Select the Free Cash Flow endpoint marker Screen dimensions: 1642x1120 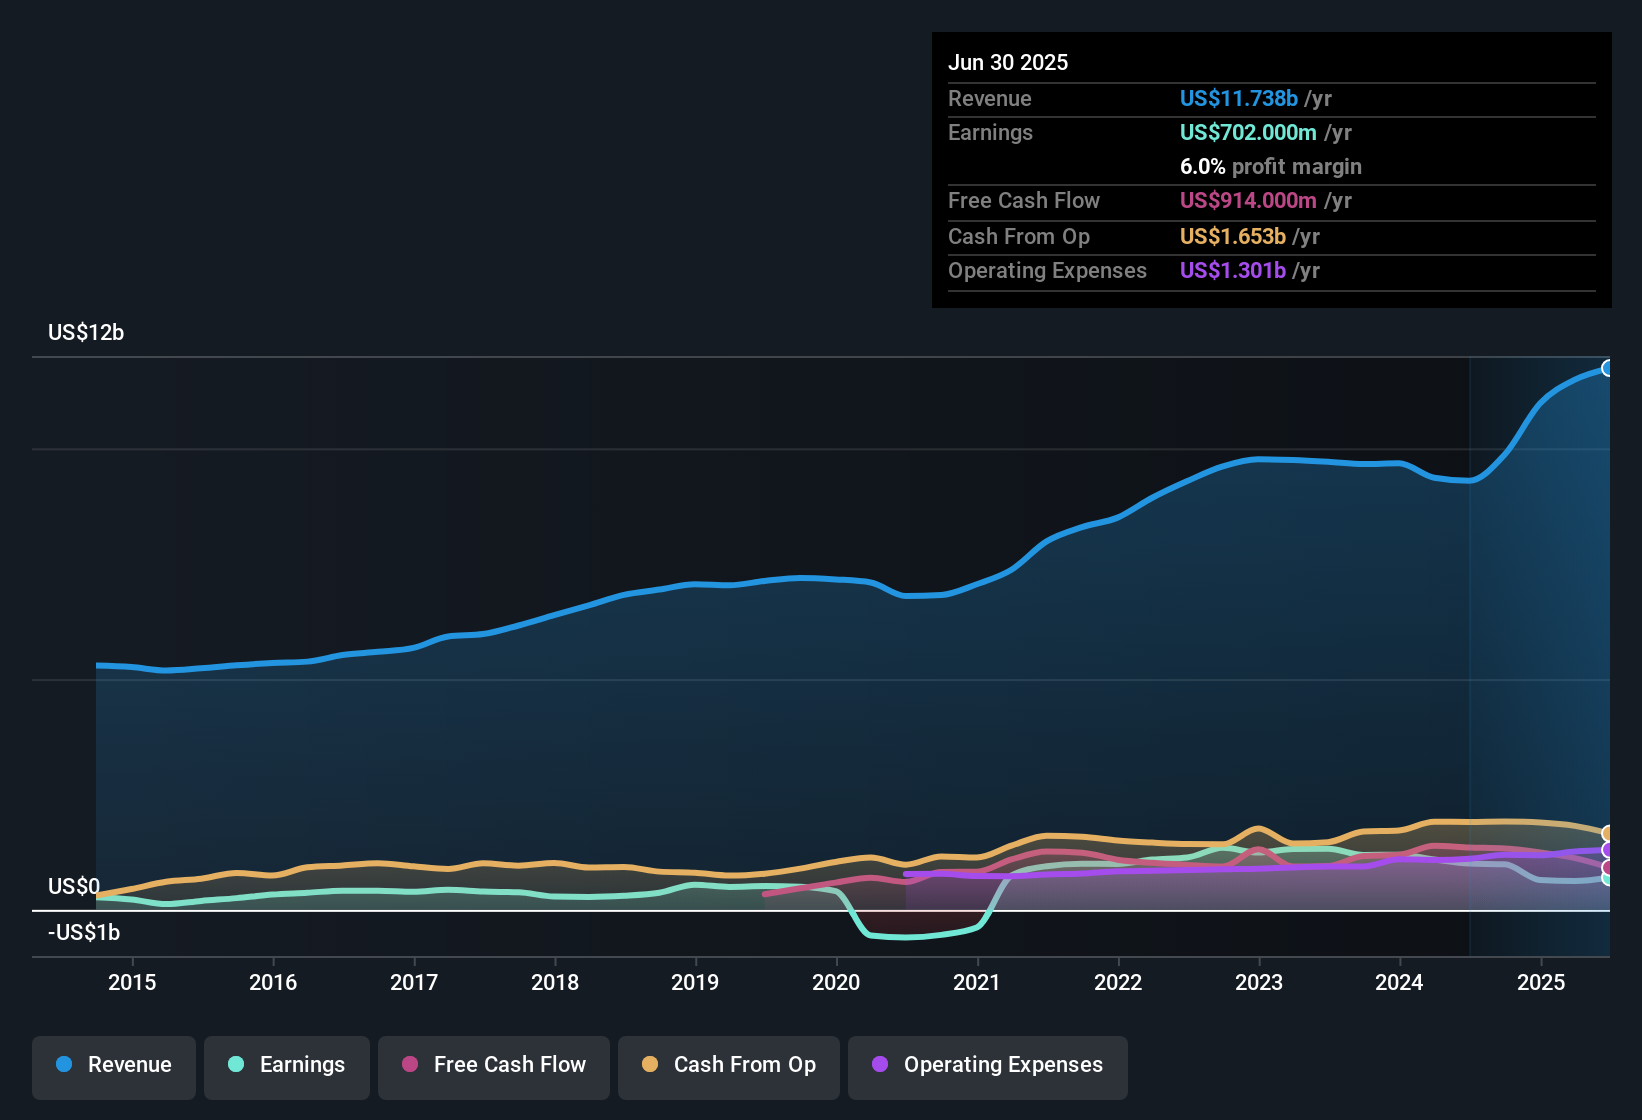(x=1608, y=867)
